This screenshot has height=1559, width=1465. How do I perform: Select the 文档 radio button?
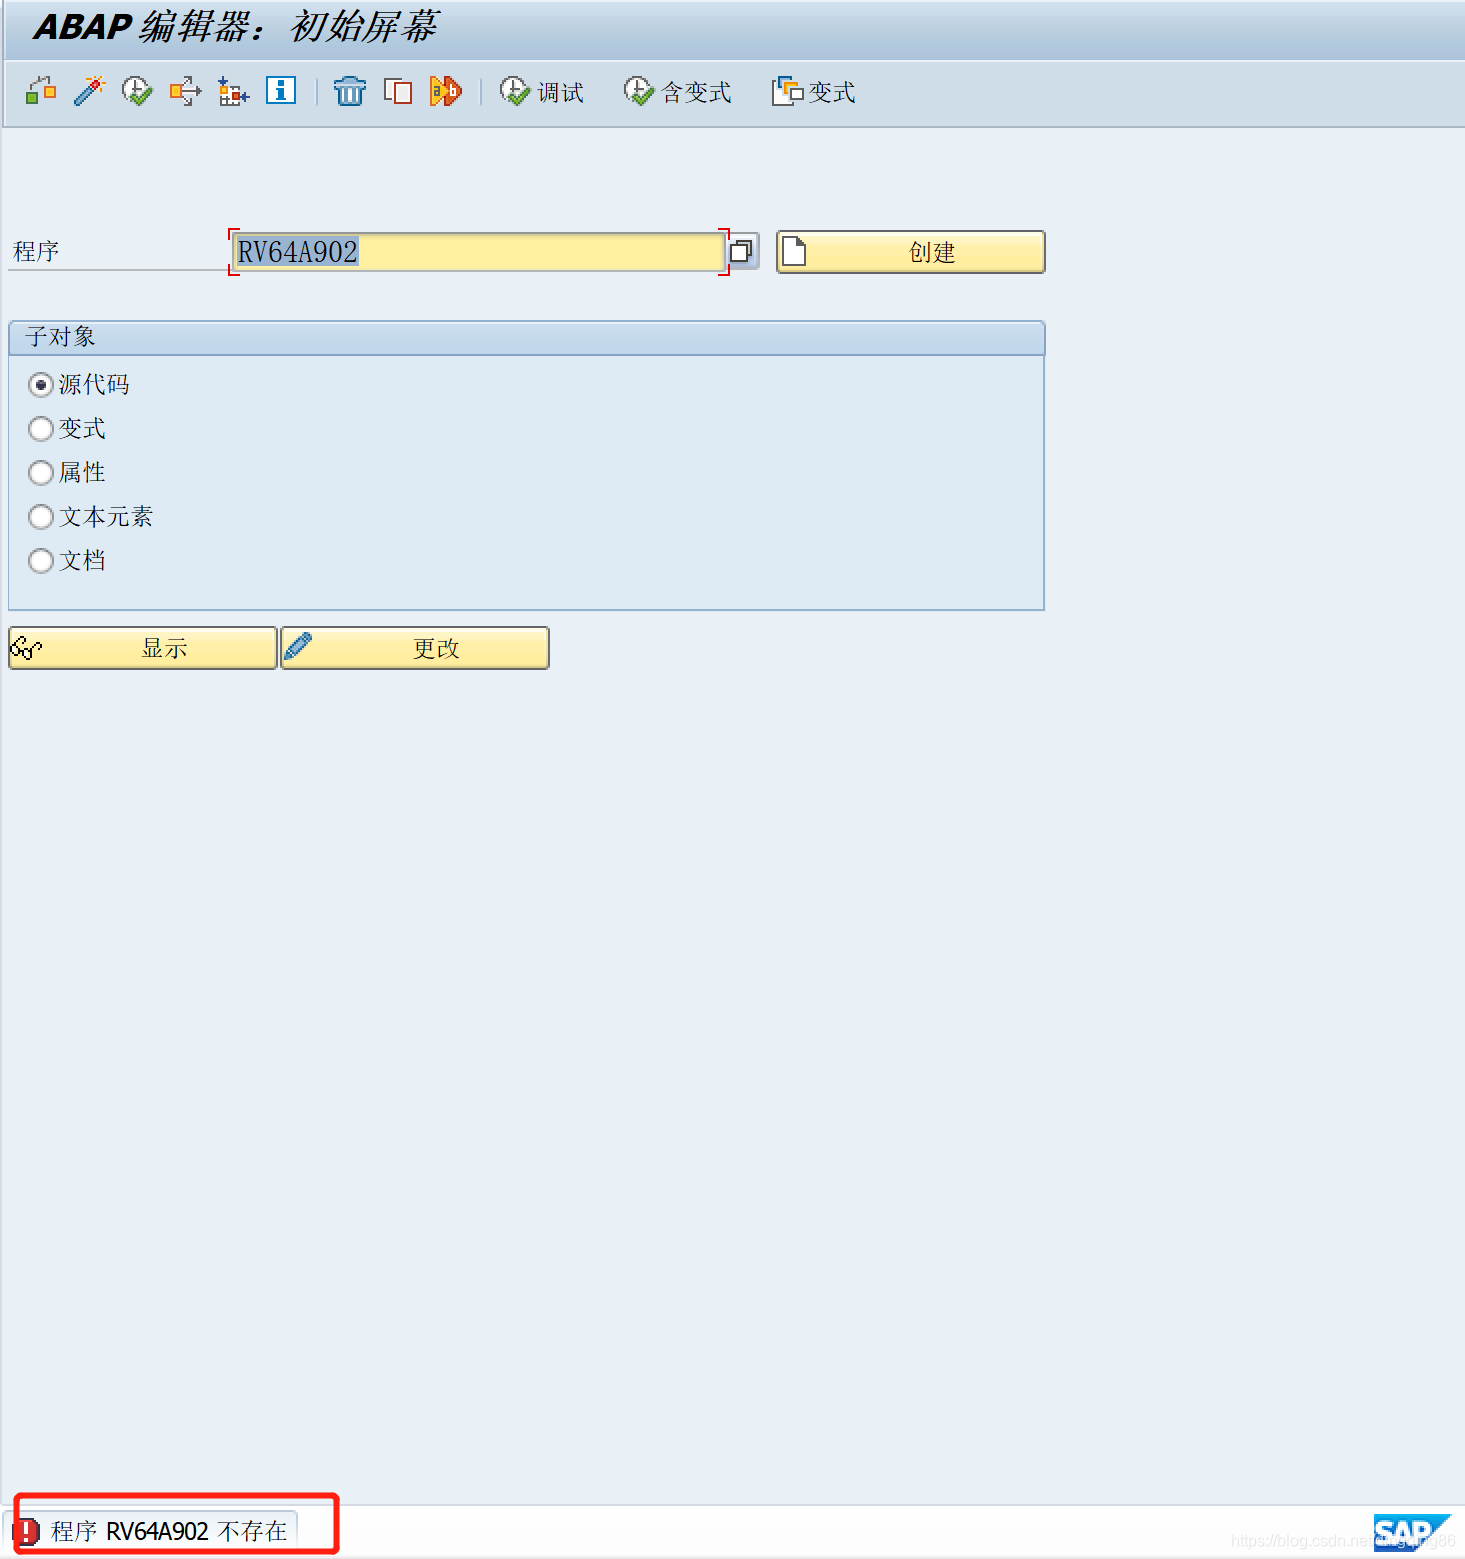coord(41,561)
